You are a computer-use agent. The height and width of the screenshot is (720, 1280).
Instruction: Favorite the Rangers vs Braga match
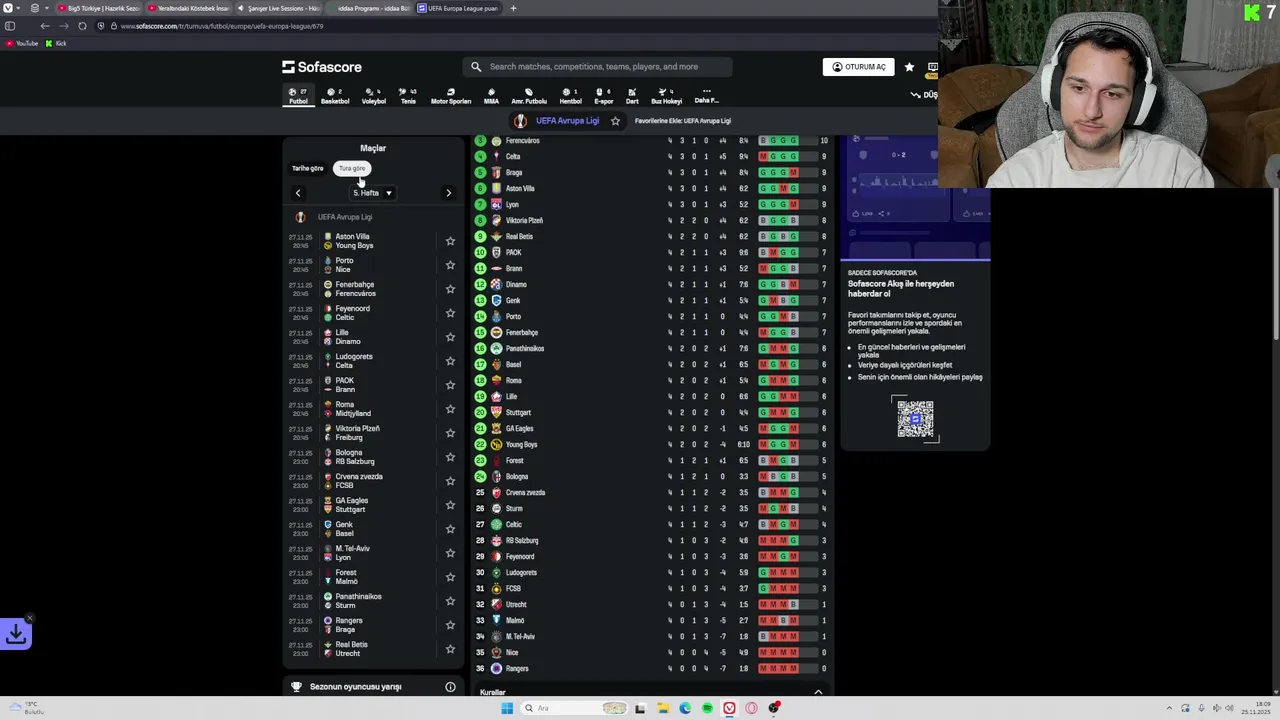click(x=450, y=625)
